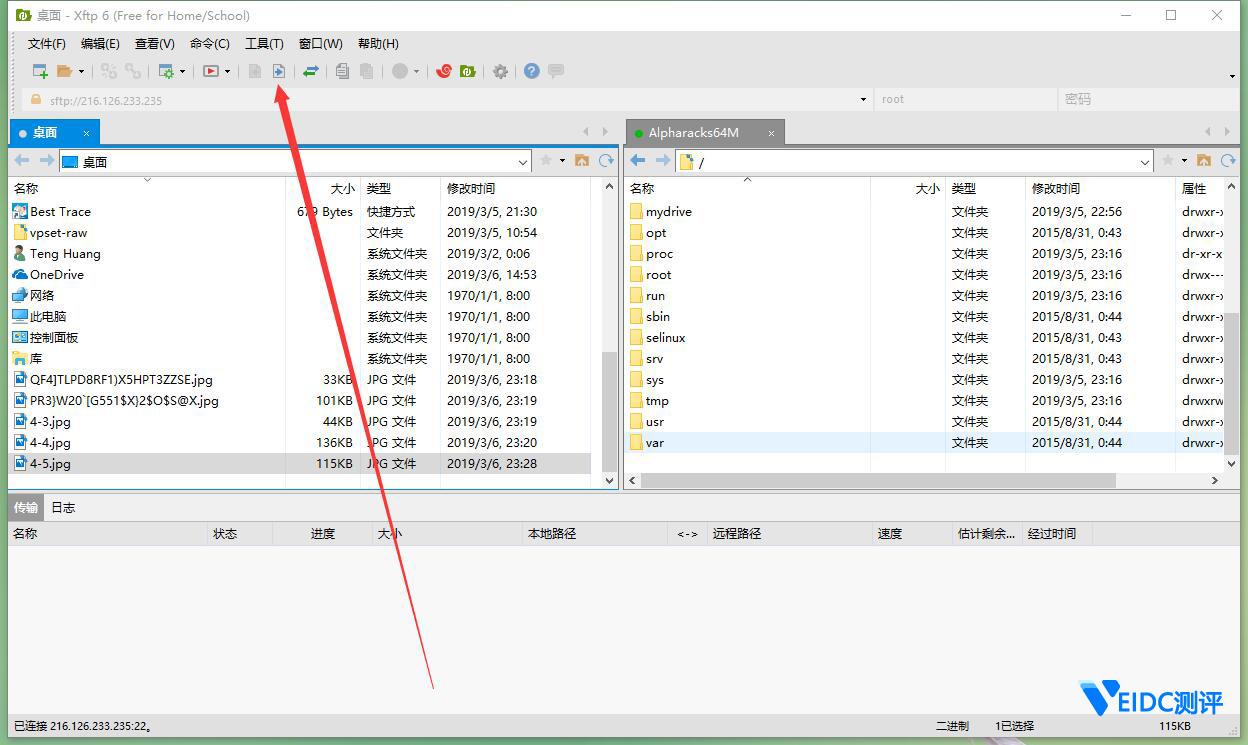Click the swap panes double-arrow toolbar icon
Image resolution: width=1248 pixels, height=745 pixels.
pyautogui.click(x=311, y=71)
